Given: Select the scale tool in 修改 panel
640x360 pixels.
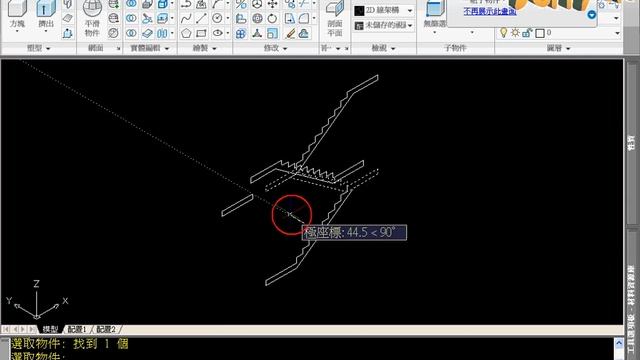Looking at the screenshot, I should [272, 33].
